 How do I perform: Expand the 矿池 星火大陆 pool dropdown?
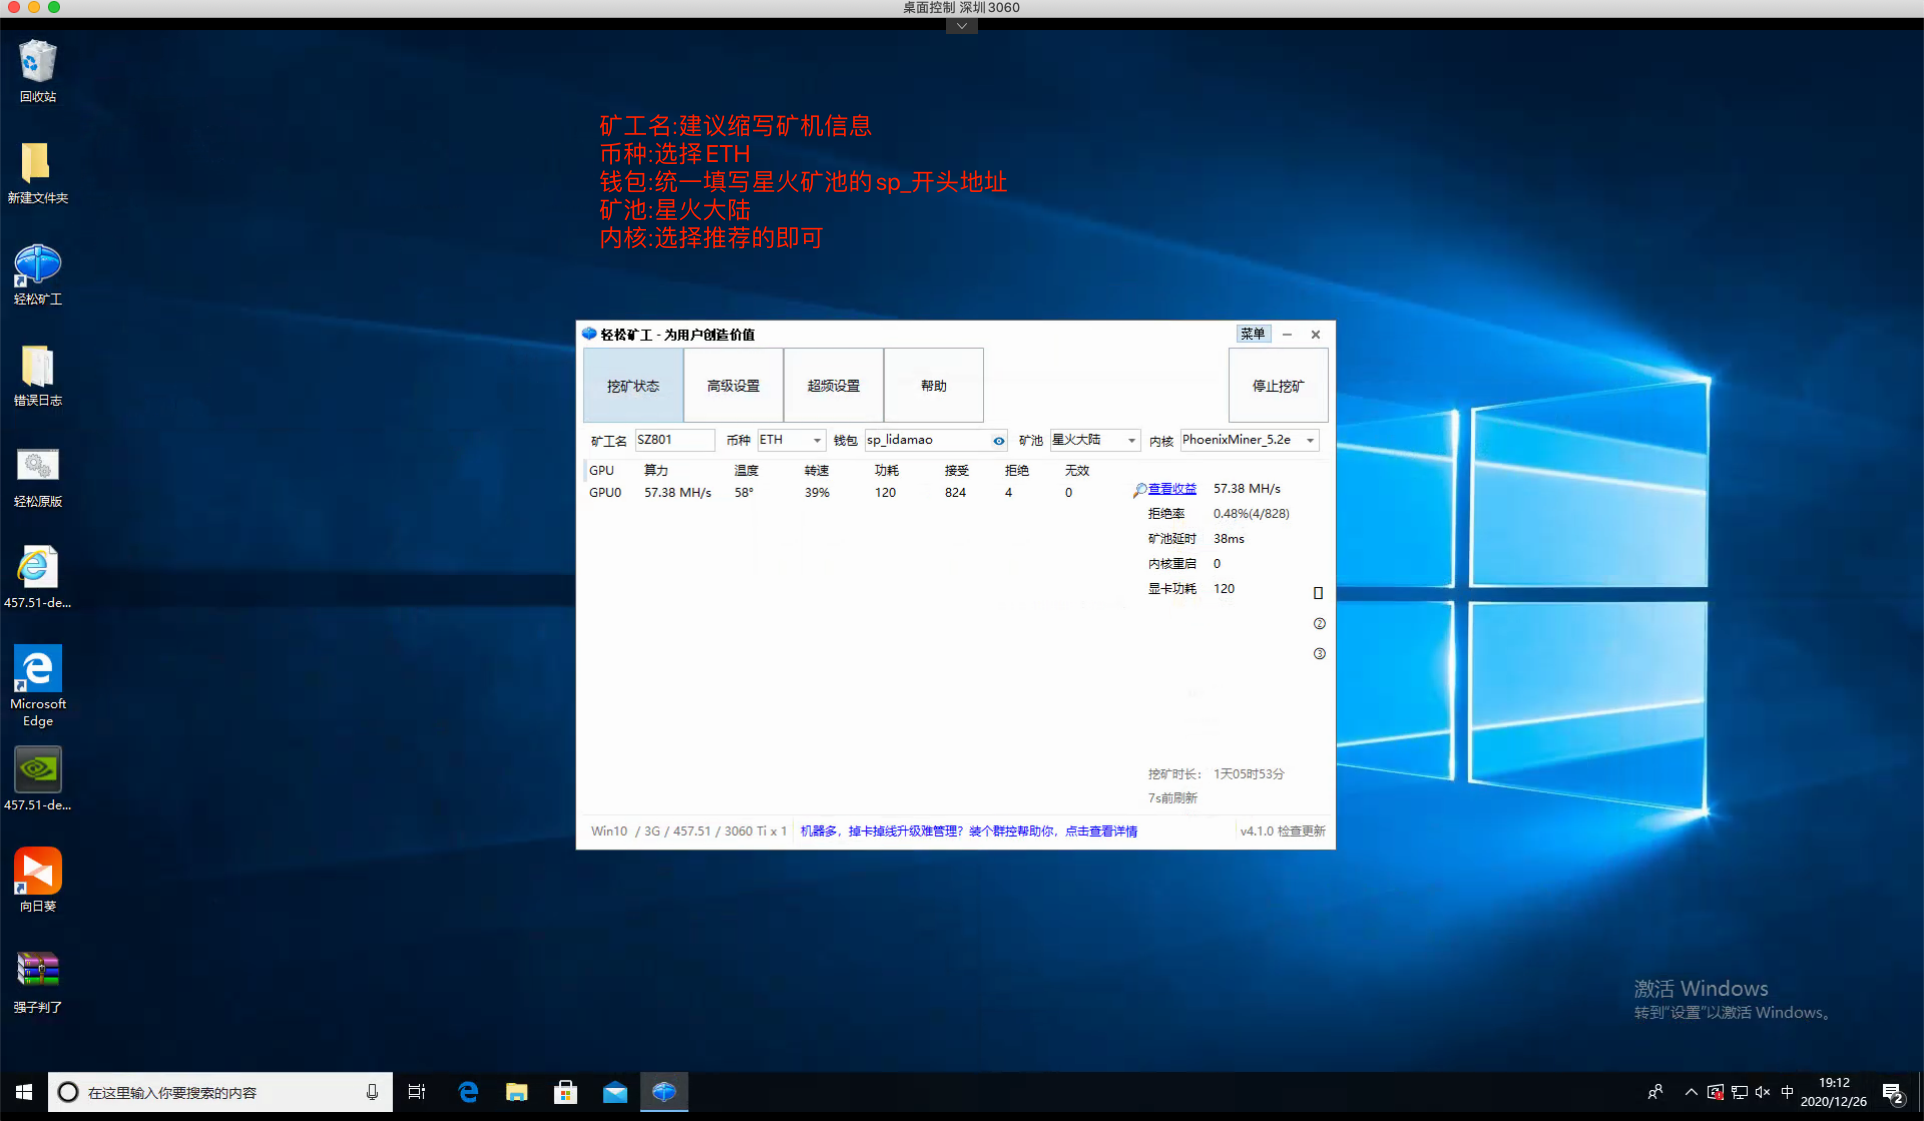coord(1131,441)
